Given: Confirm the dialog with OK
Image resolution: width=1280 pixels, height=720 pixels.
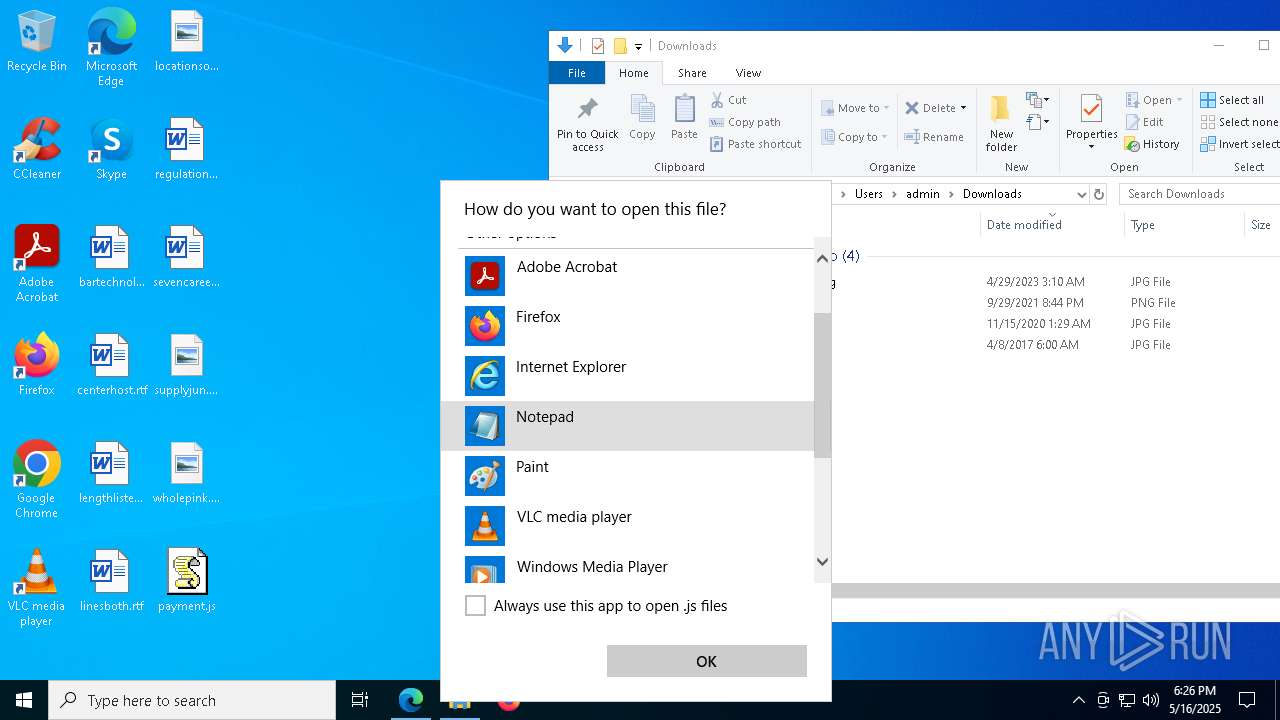Looking at the screenshot, I should pos(706,661).
